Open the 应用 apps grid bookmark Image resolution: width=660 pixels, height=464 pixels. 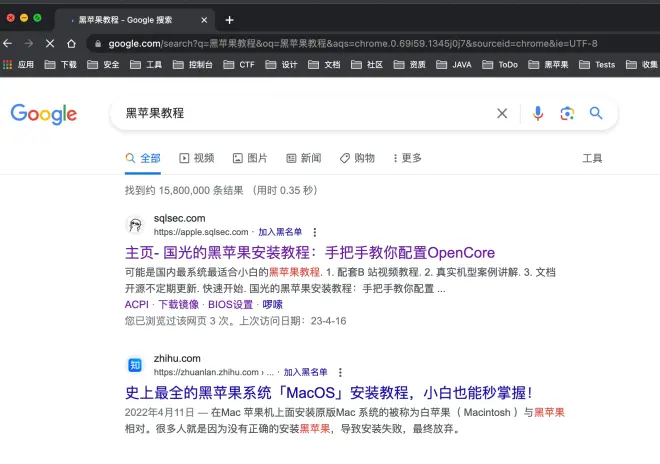pos(19,64)
